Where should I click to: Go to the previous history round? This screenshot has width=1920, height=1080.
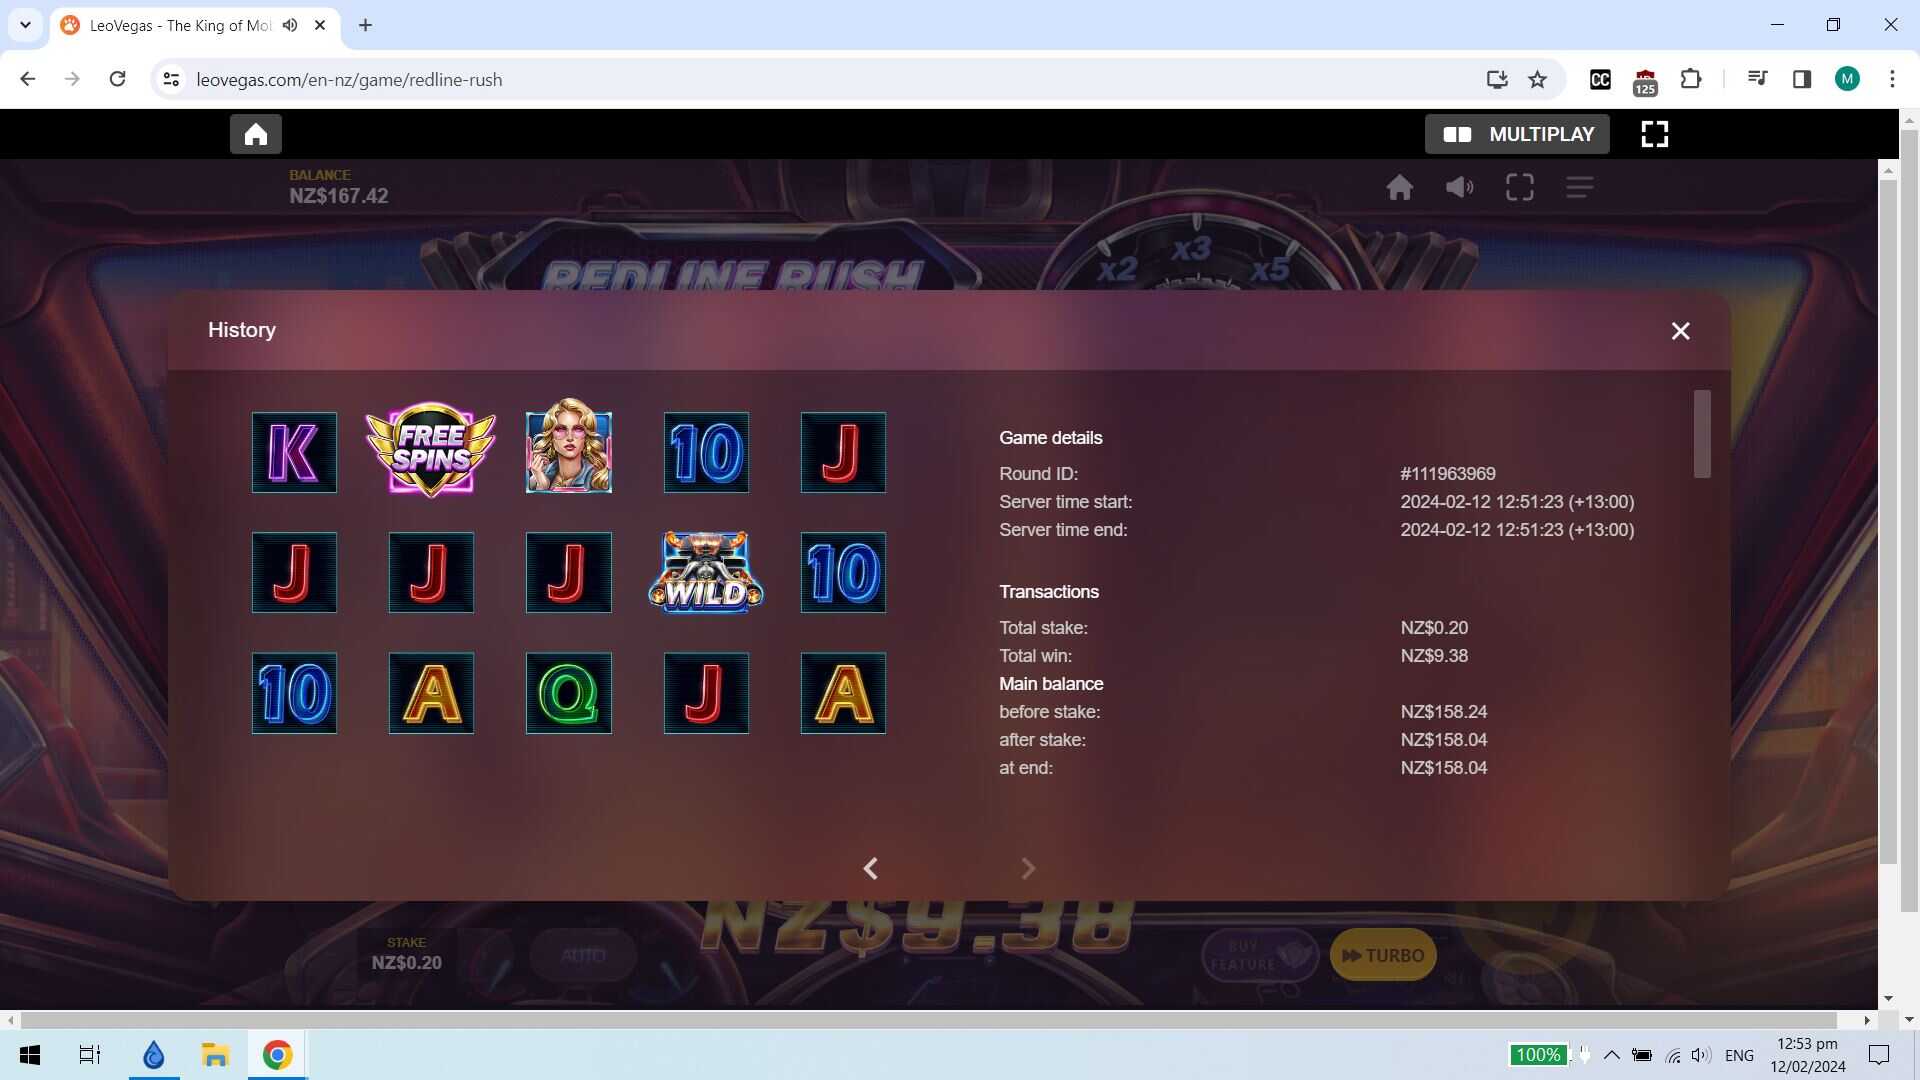870,868
